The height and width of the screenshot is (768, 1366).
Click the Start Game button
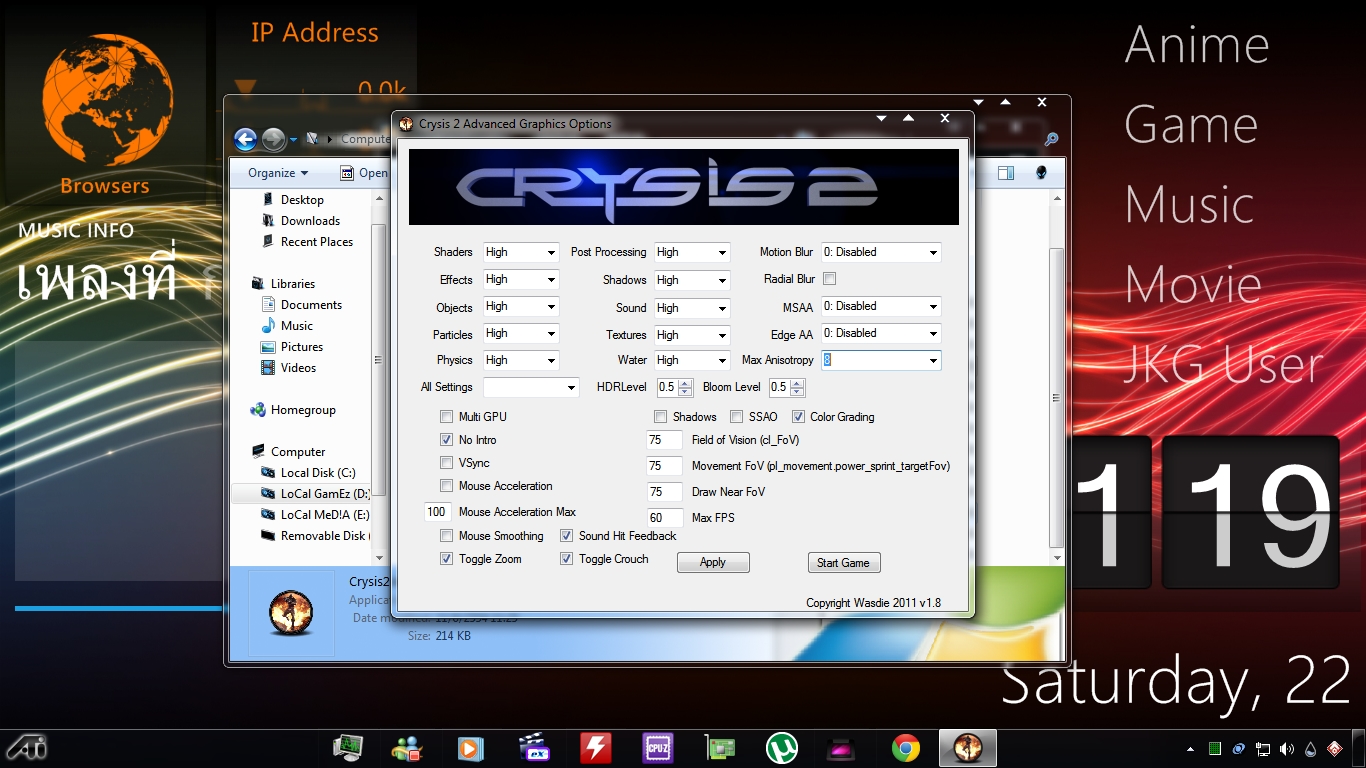click(x=843, y=563)
